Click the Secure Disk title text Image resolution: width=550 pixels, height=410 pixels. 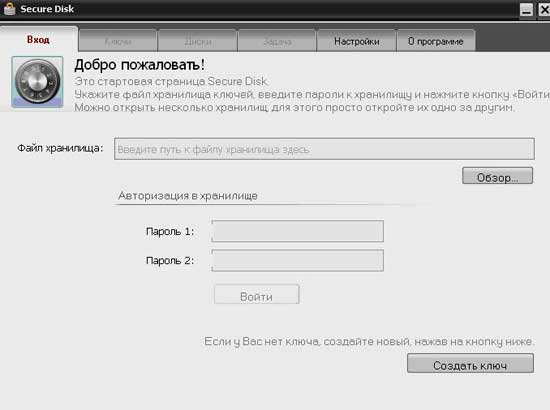click(x=47, y=9)
